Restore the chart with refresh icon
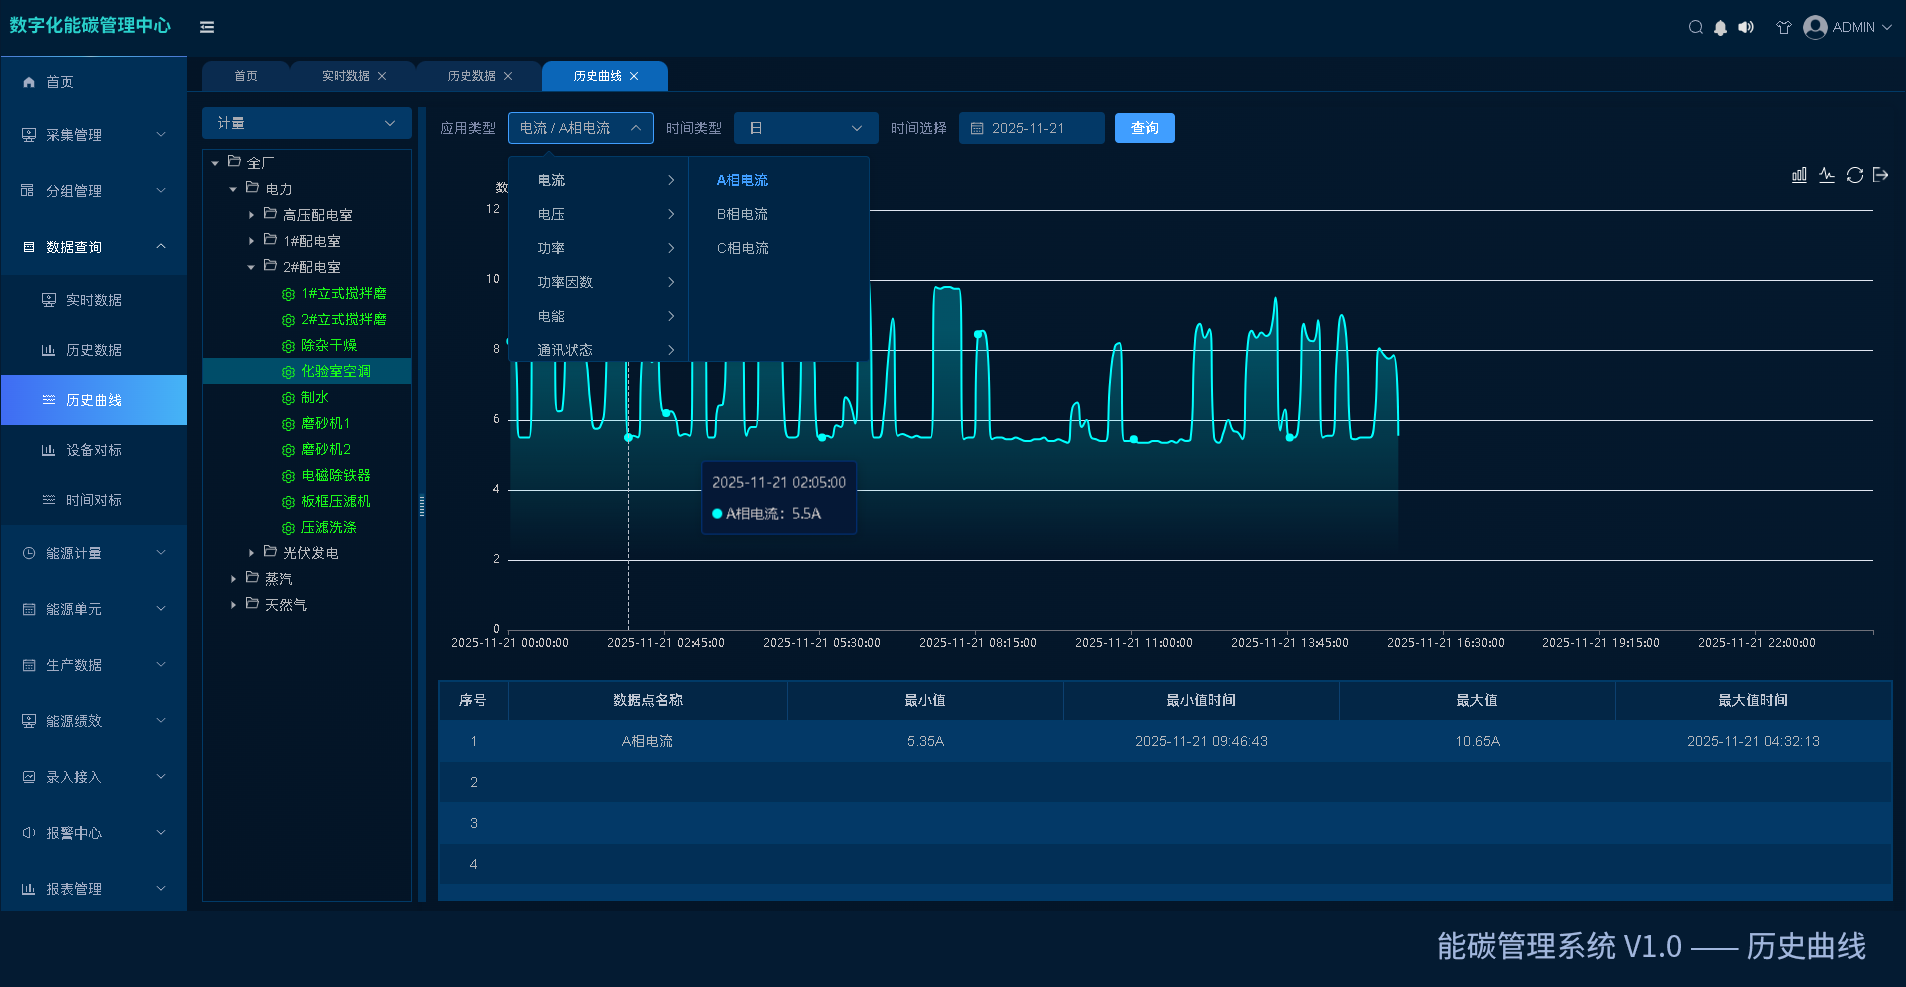The image size is (1906, 987). [x=1855, y=175]
